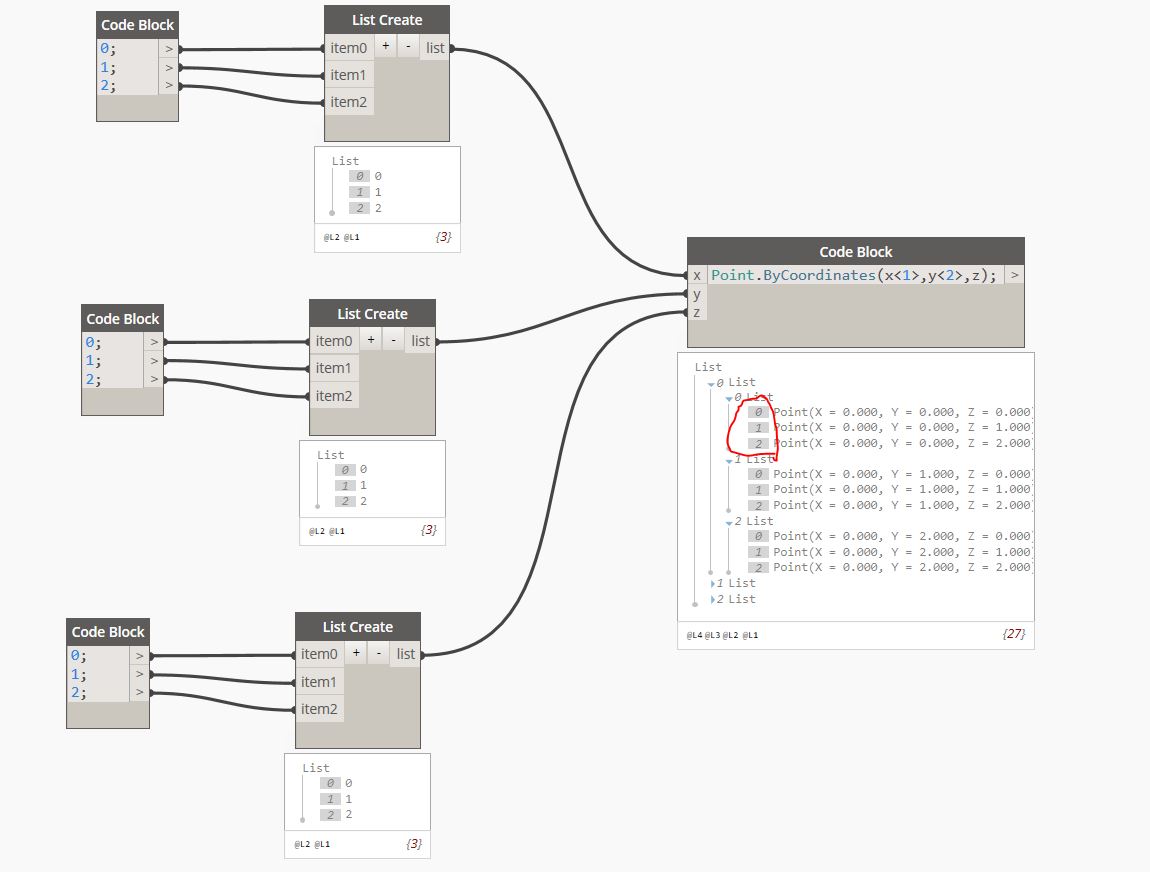Viewport: 1150px width, 872px height.
Task: Click the '1;' output arrow on the Code Block feeding the z list
Action: coord(139,674)
